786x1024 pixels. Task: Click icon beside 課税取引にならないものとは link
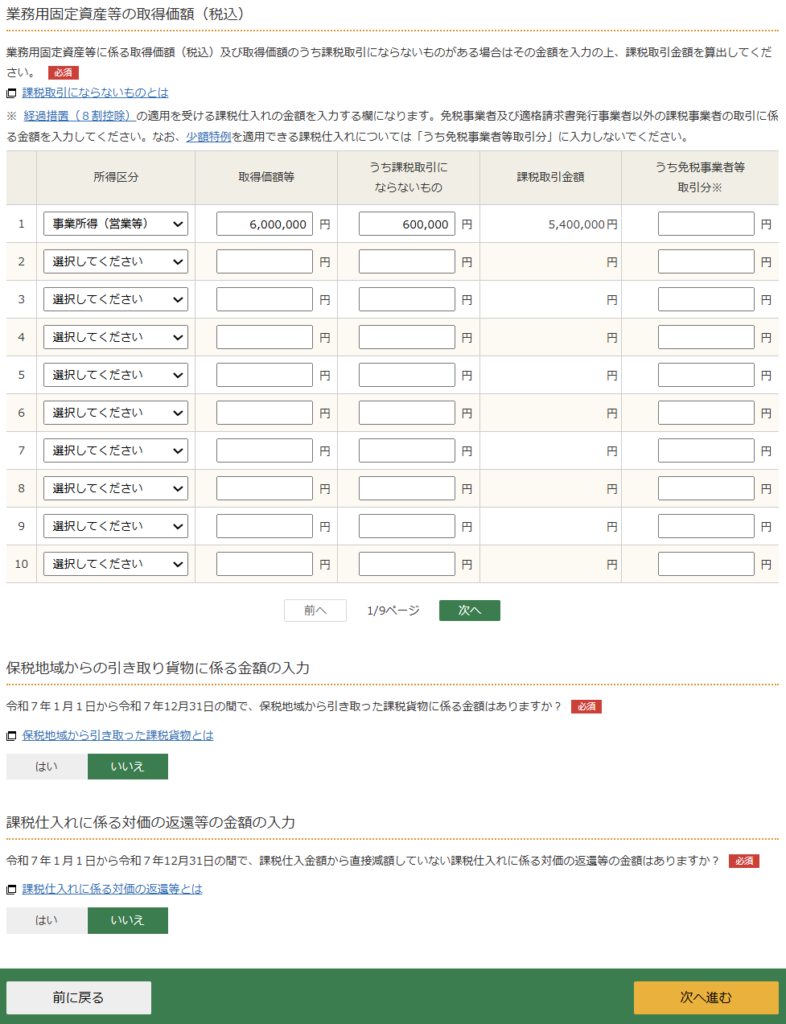click(x=12, y=93)
